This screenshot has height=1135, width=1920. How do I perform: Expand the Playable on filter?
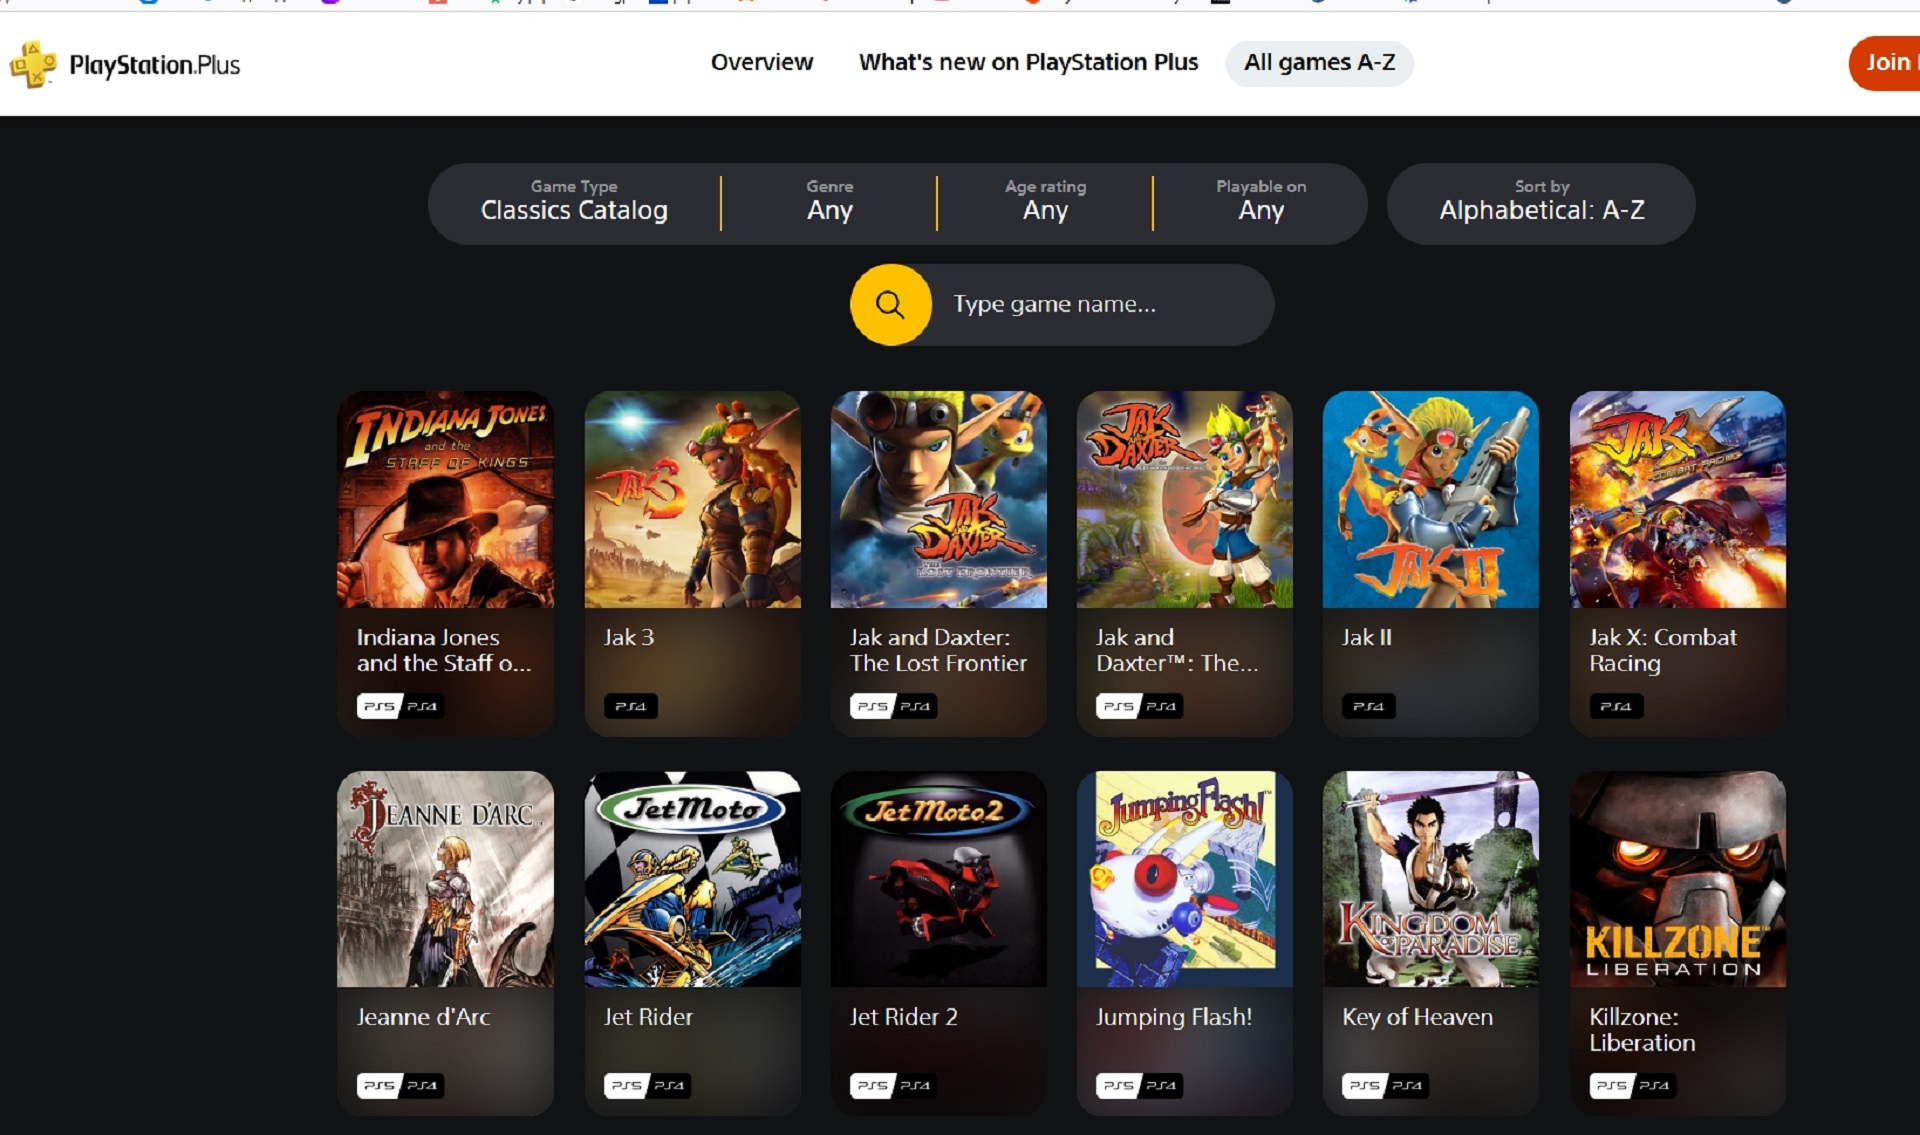[1260, 203]
